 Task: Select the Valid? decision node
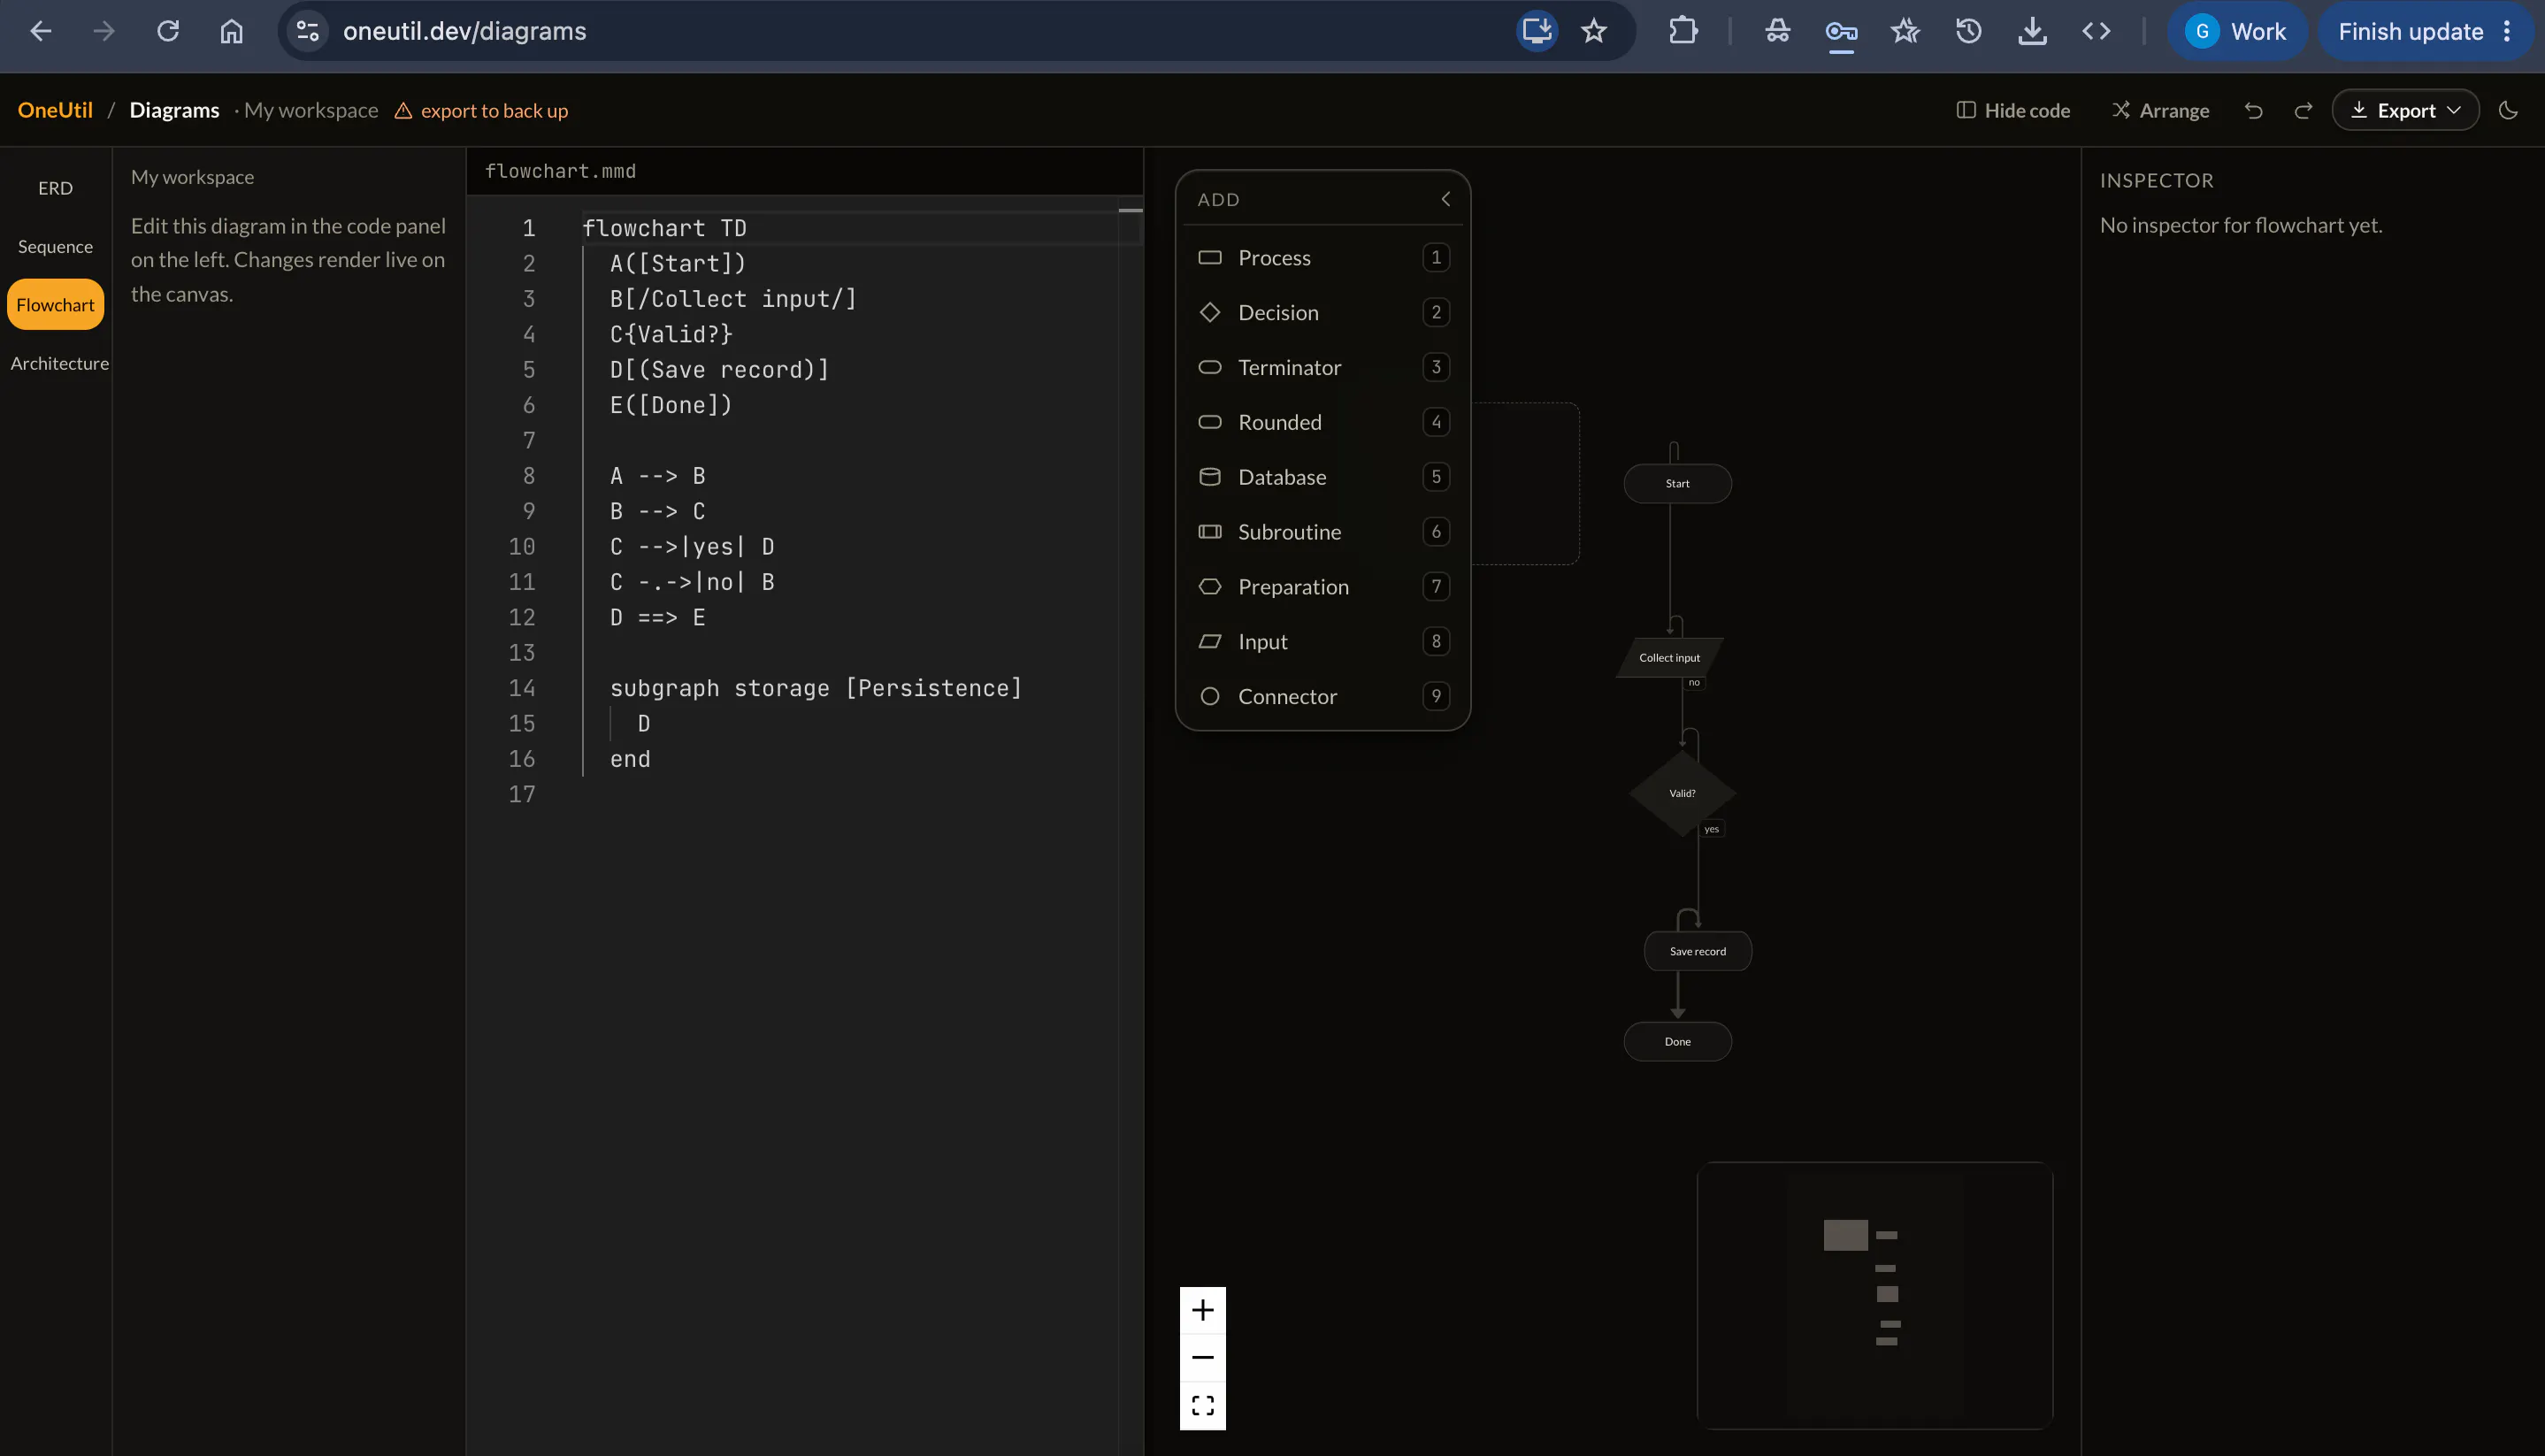coord(1682,793)
